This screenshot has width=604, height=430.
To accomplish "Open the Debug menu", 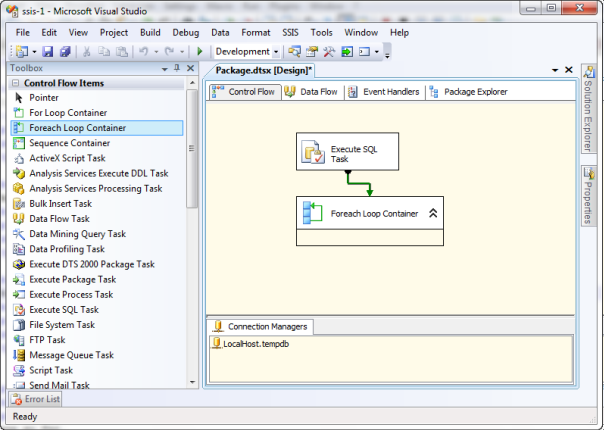I will (186, 33).
